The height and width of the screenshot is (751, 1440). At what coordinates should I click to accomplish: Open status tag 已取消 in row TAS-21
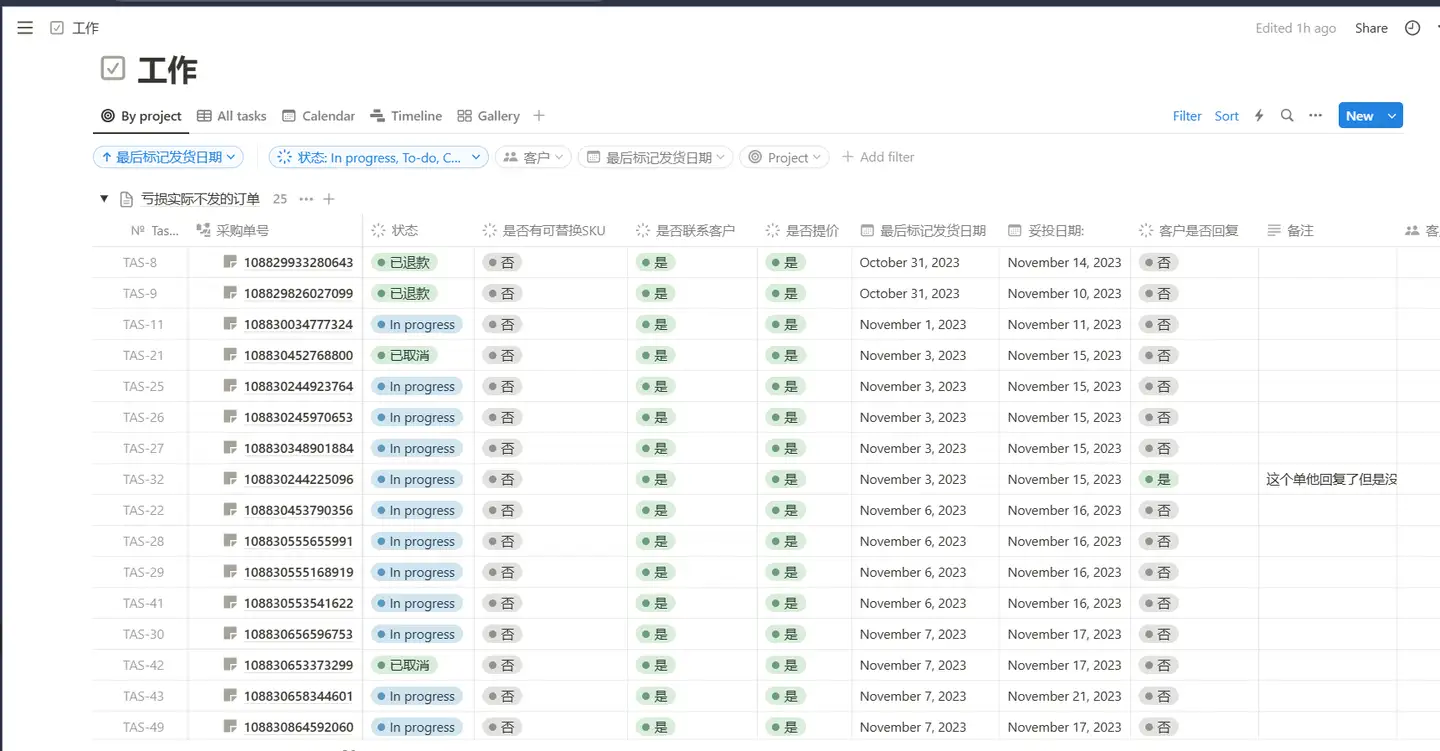coord(407,356)
